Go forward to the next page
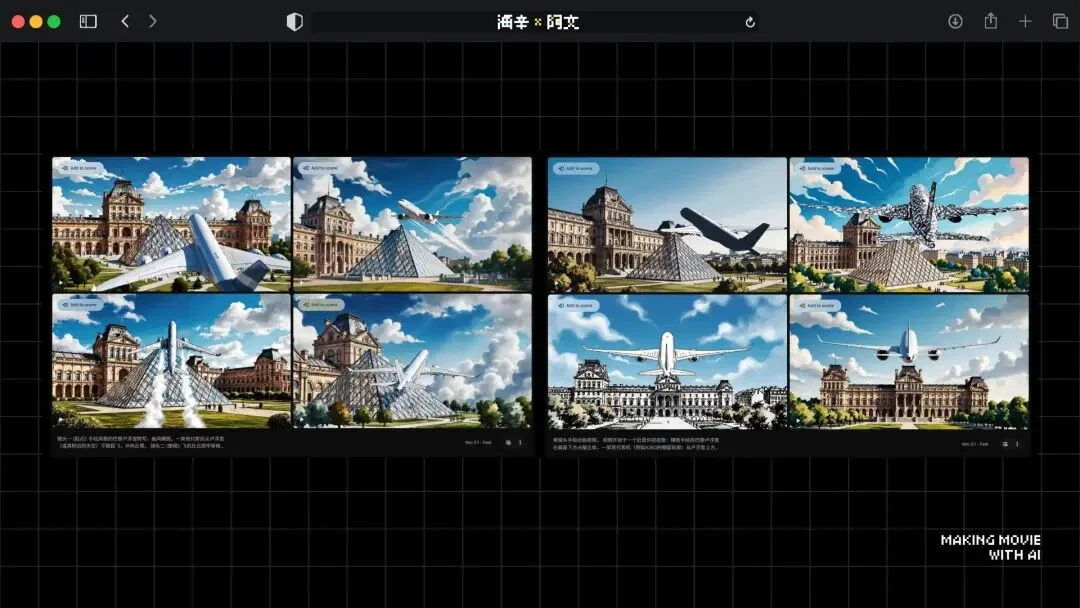Screen dimensions: 1080x608 click(x=152, y=21)
